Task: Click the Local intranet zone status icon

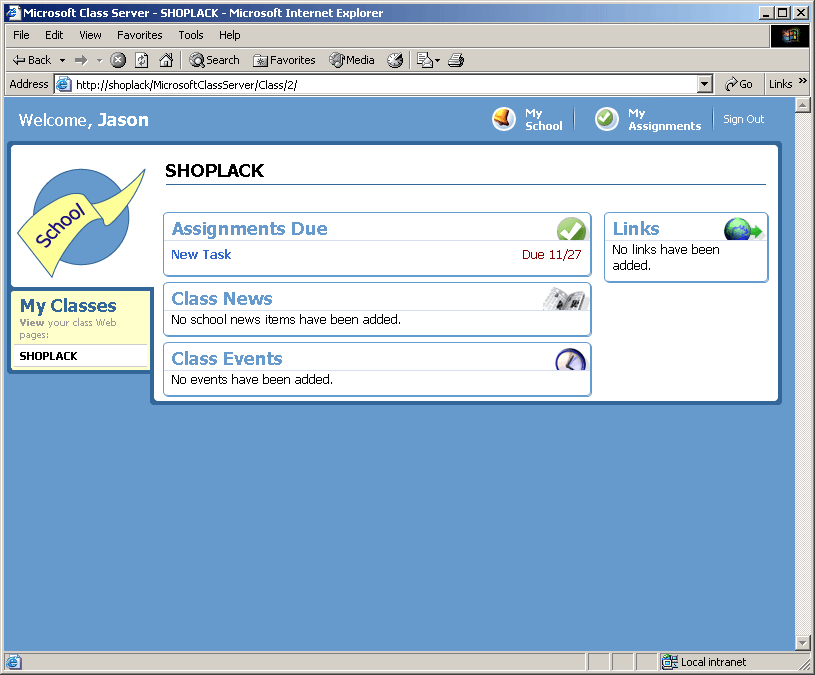Action: 669,662
